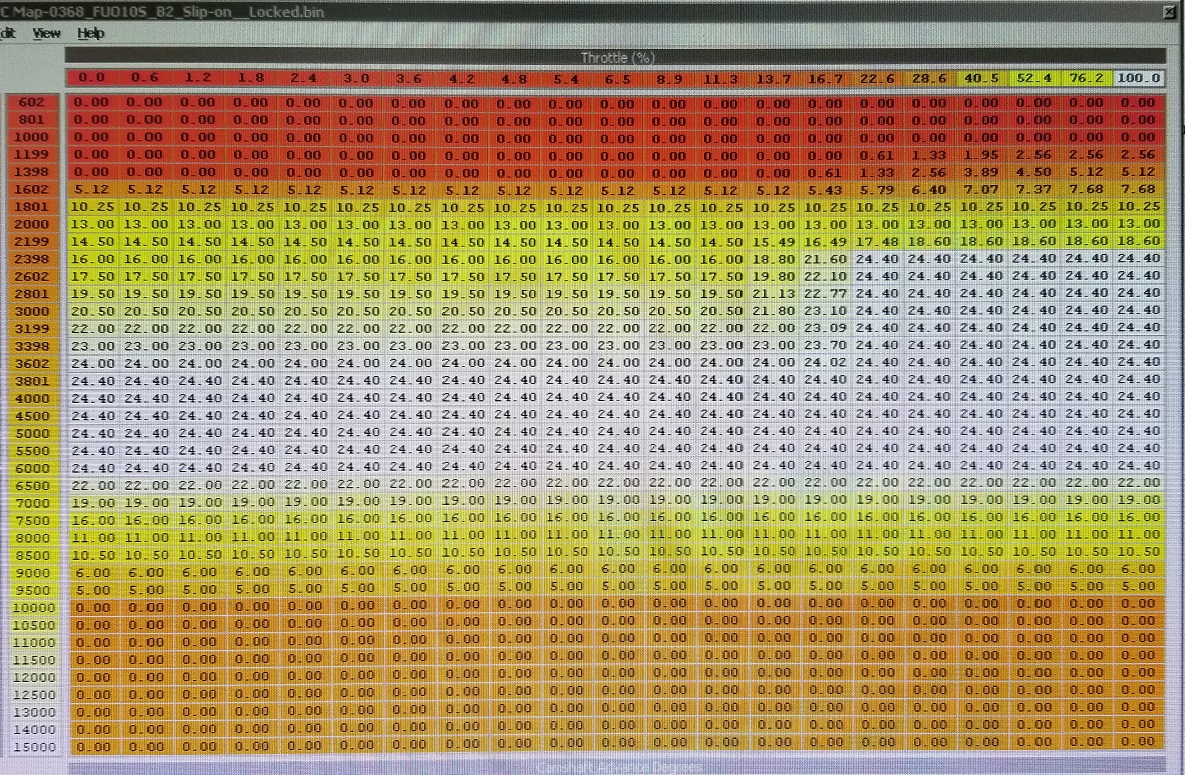This screenshot has height=775, width=1185.
Task: Select the cell with value 23.09
Action: [x=824, y=327]
